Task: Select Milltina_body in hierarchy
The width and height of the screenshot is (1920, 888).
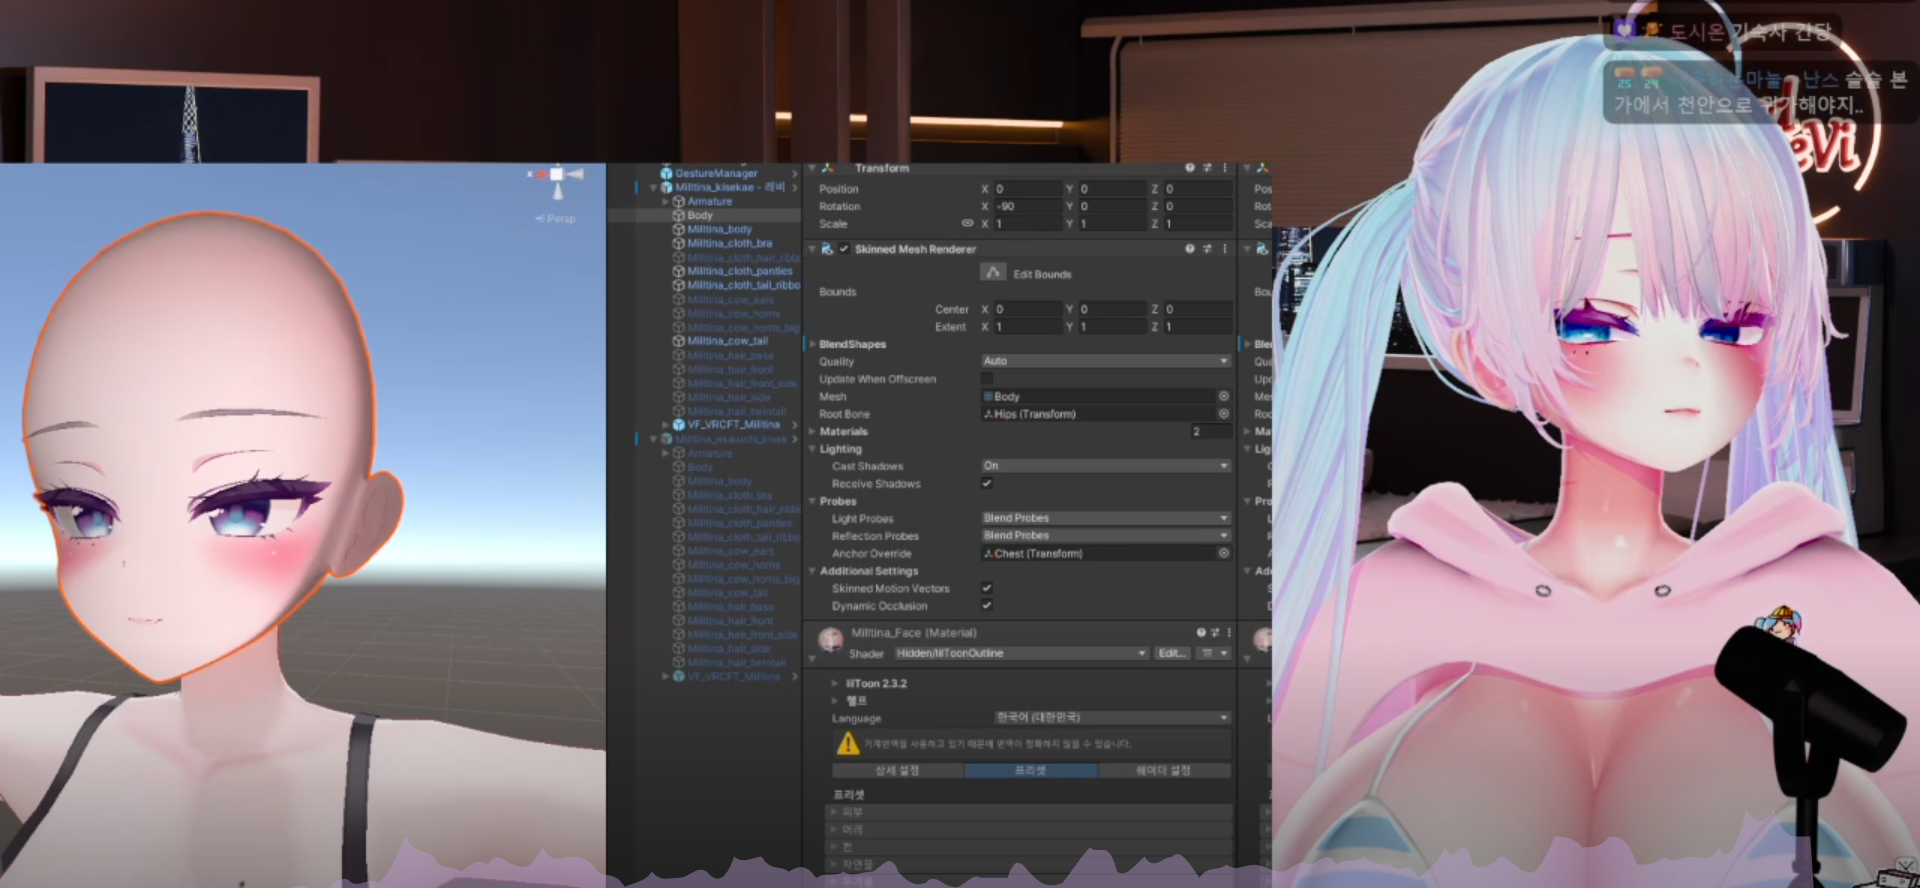Action: tap(719, 229)
